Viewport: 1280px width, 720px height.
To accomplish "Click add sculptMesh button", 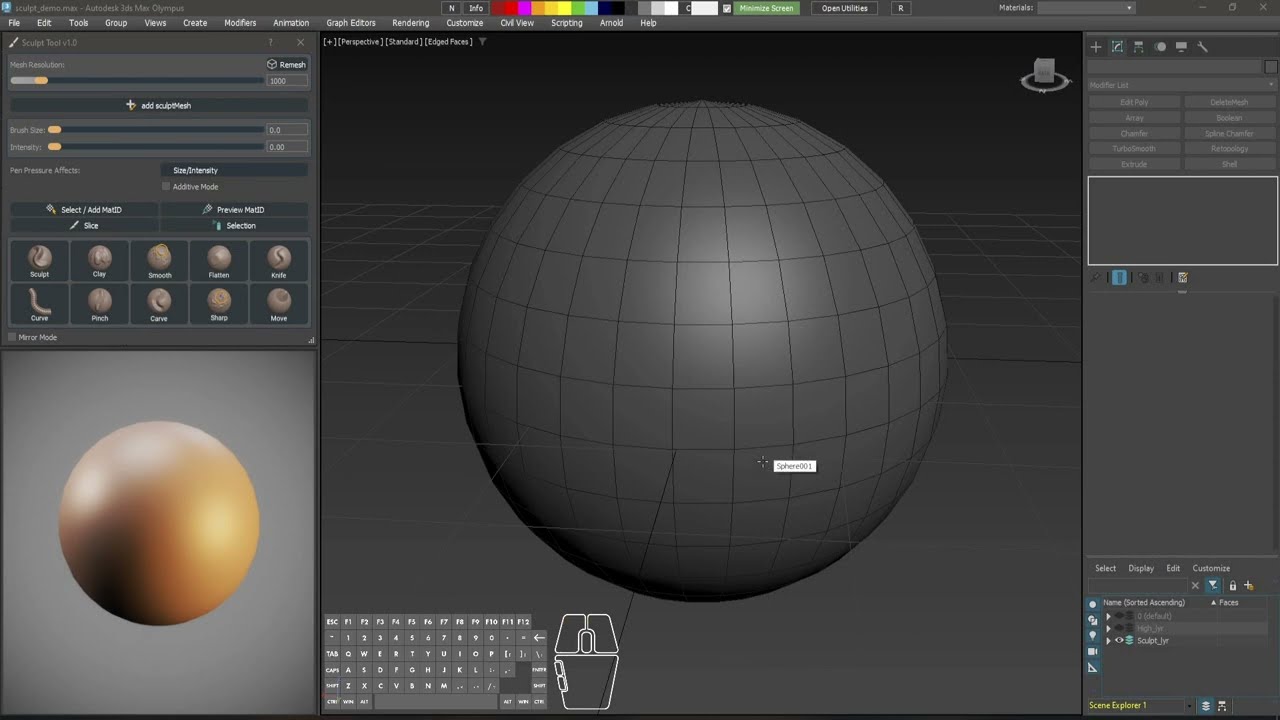I will click(159, 105).
